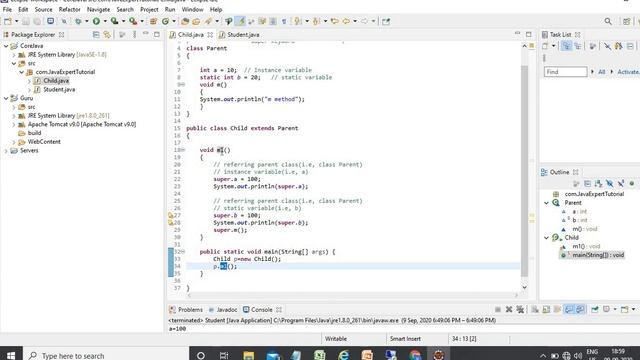Toggle Scheduled presentation in Task List
640x360 pixels.
tap(578, 47)
